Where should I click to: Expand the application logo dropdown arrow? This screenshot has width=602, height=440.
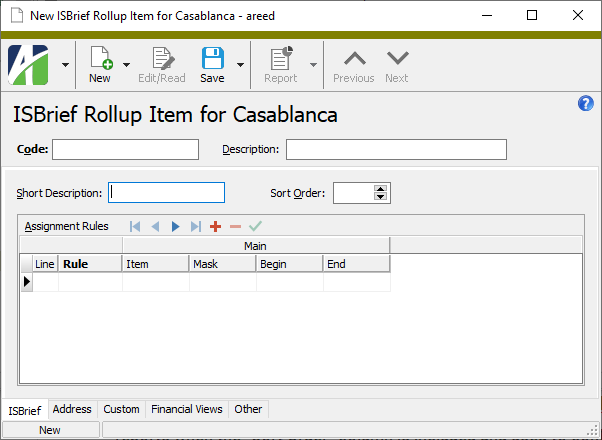[x=66, y=65]
